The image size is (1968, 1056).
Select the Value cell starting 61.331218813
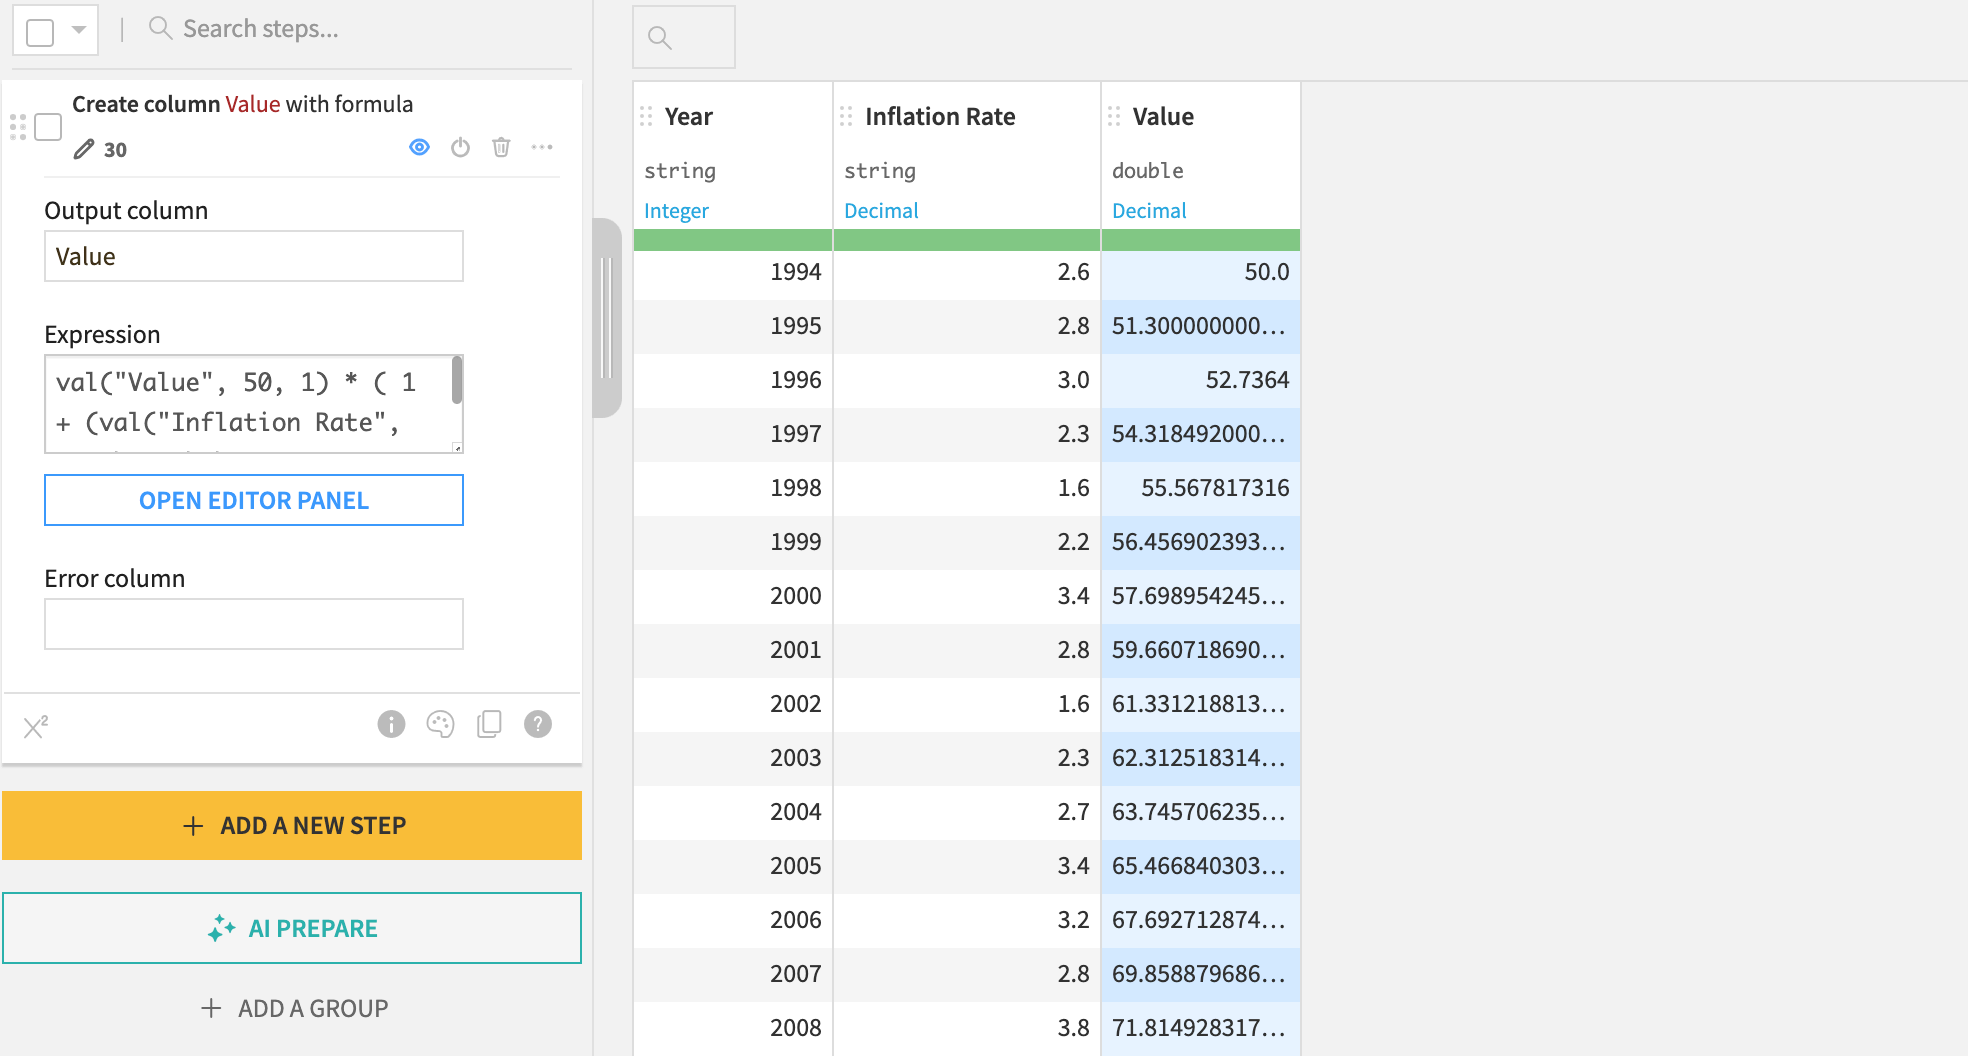[1201, 704]
